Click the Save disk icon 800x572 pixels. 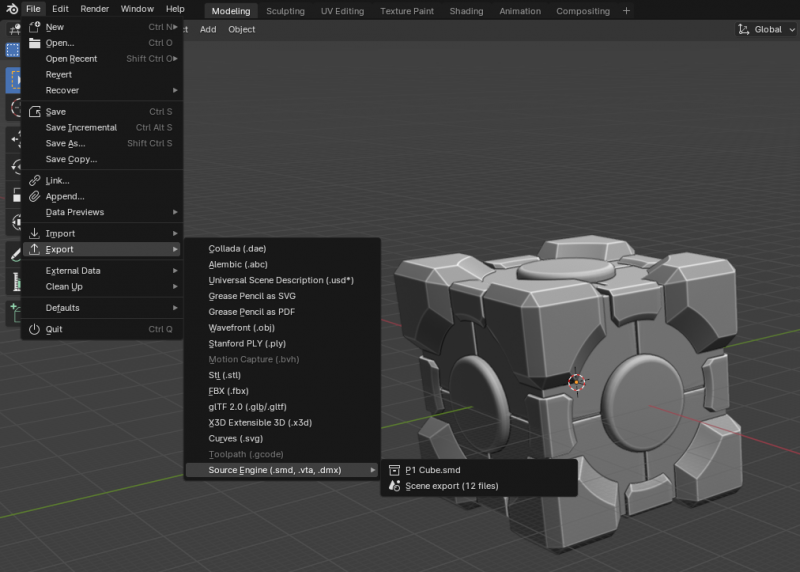pos(34,112)
